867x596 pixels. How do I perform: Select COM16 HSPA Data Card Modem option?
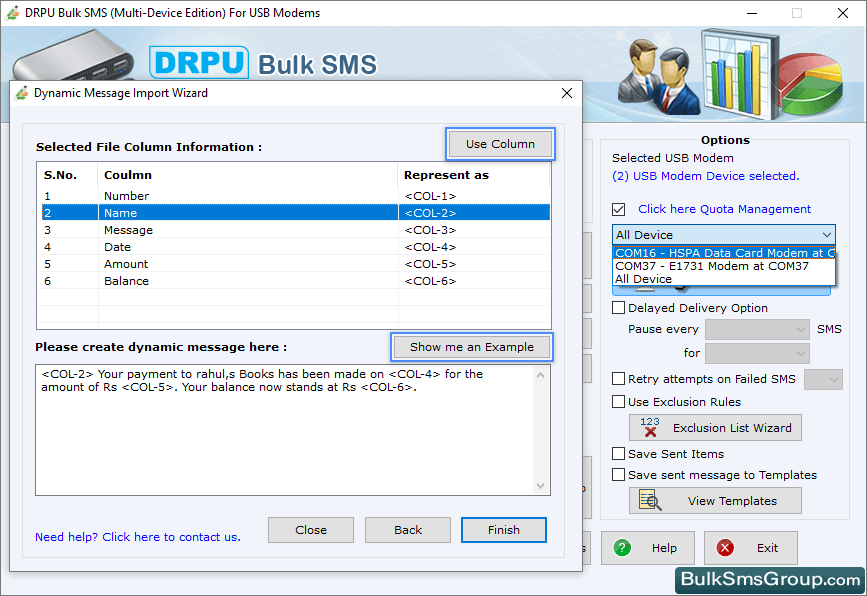724,253
